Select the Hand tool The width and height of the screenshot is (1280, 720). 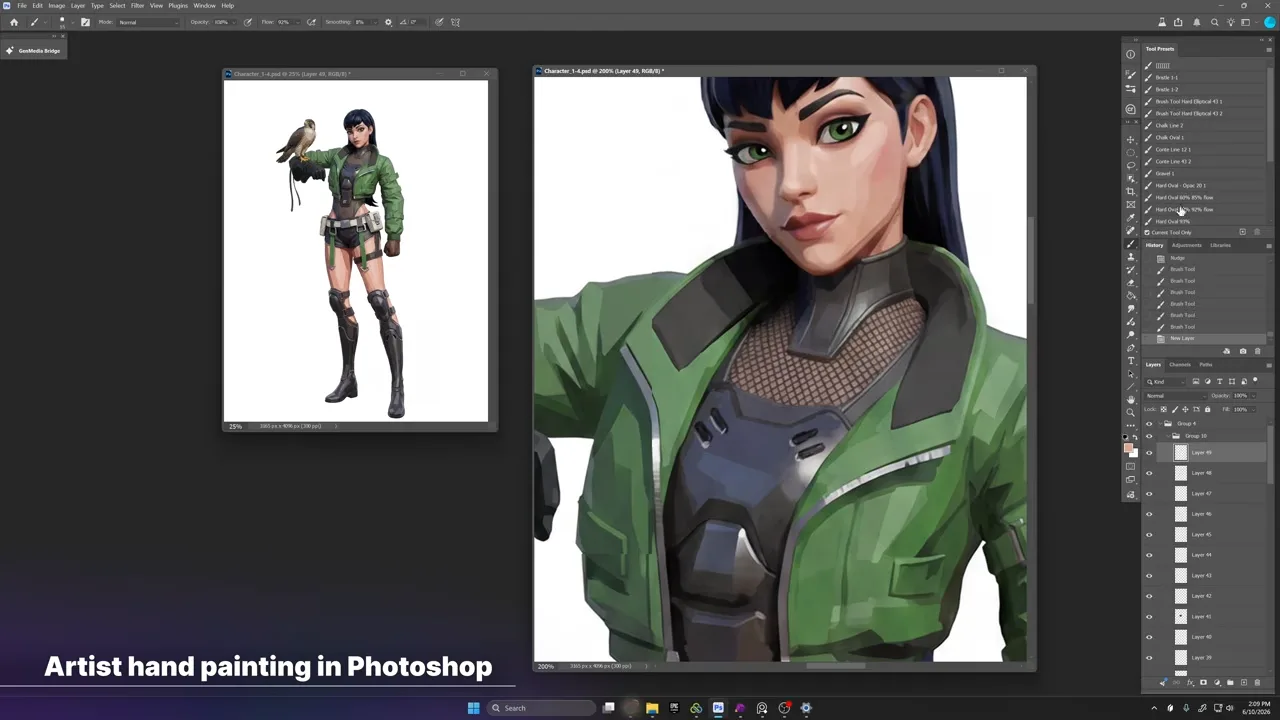[1131, 399]
